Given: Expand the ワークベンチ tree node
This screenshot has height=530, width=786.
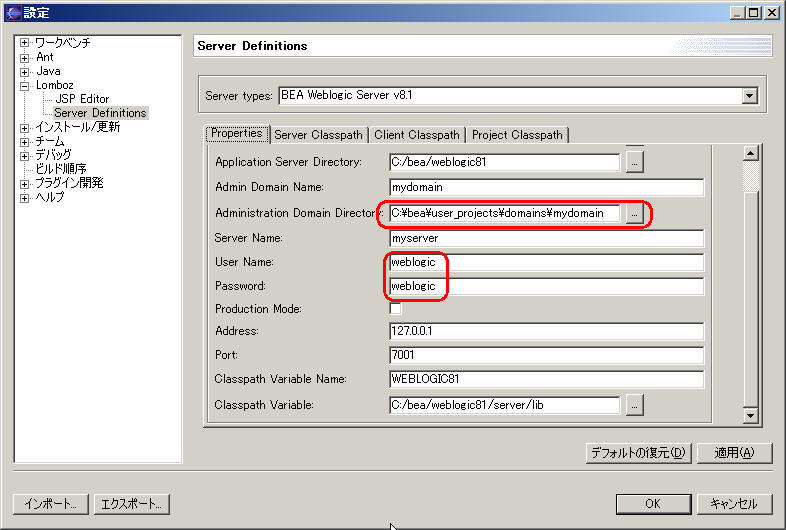Looking at the screenshot, I should tap(25, 44).
